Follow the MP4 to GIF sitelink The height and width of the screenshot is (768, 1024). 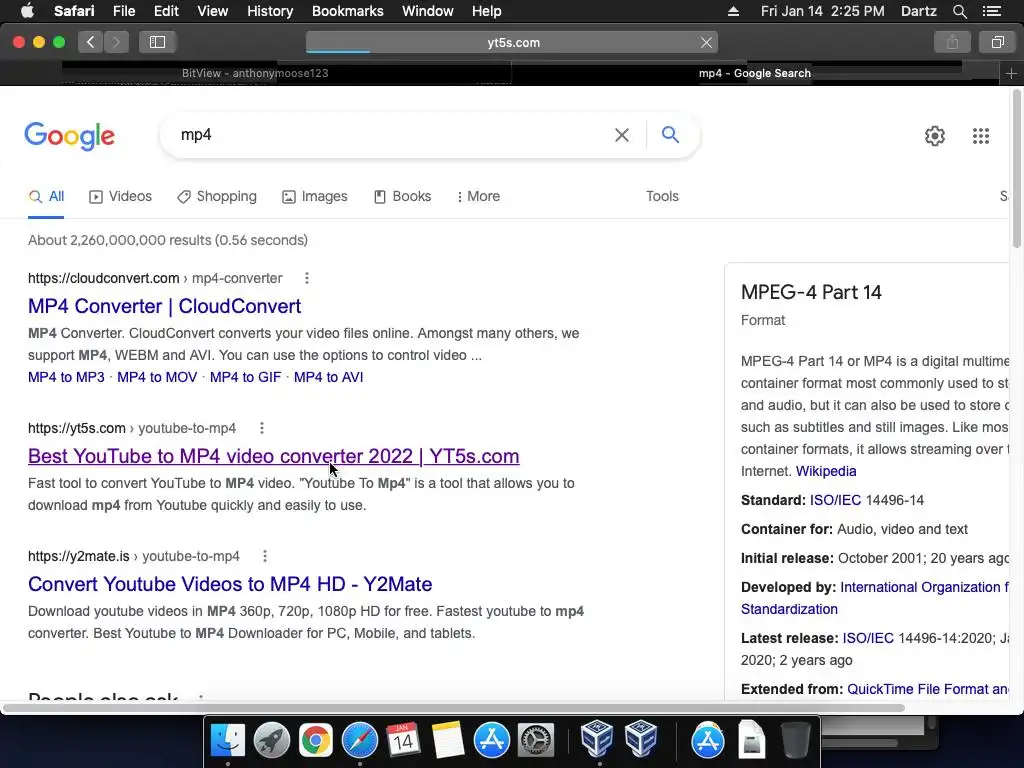tap(246, 377)
